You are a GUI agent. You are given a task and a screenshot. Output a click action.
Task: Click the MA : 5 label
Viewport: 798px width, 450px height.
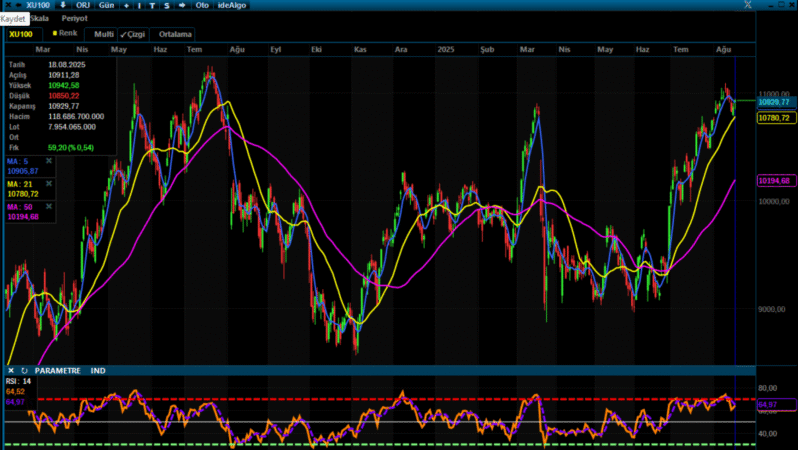tap(17, 161)
